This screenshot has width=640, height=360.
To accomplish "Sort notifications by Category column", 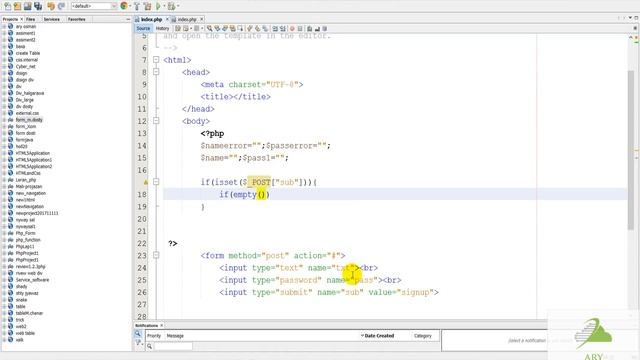I will coord(422,336).
